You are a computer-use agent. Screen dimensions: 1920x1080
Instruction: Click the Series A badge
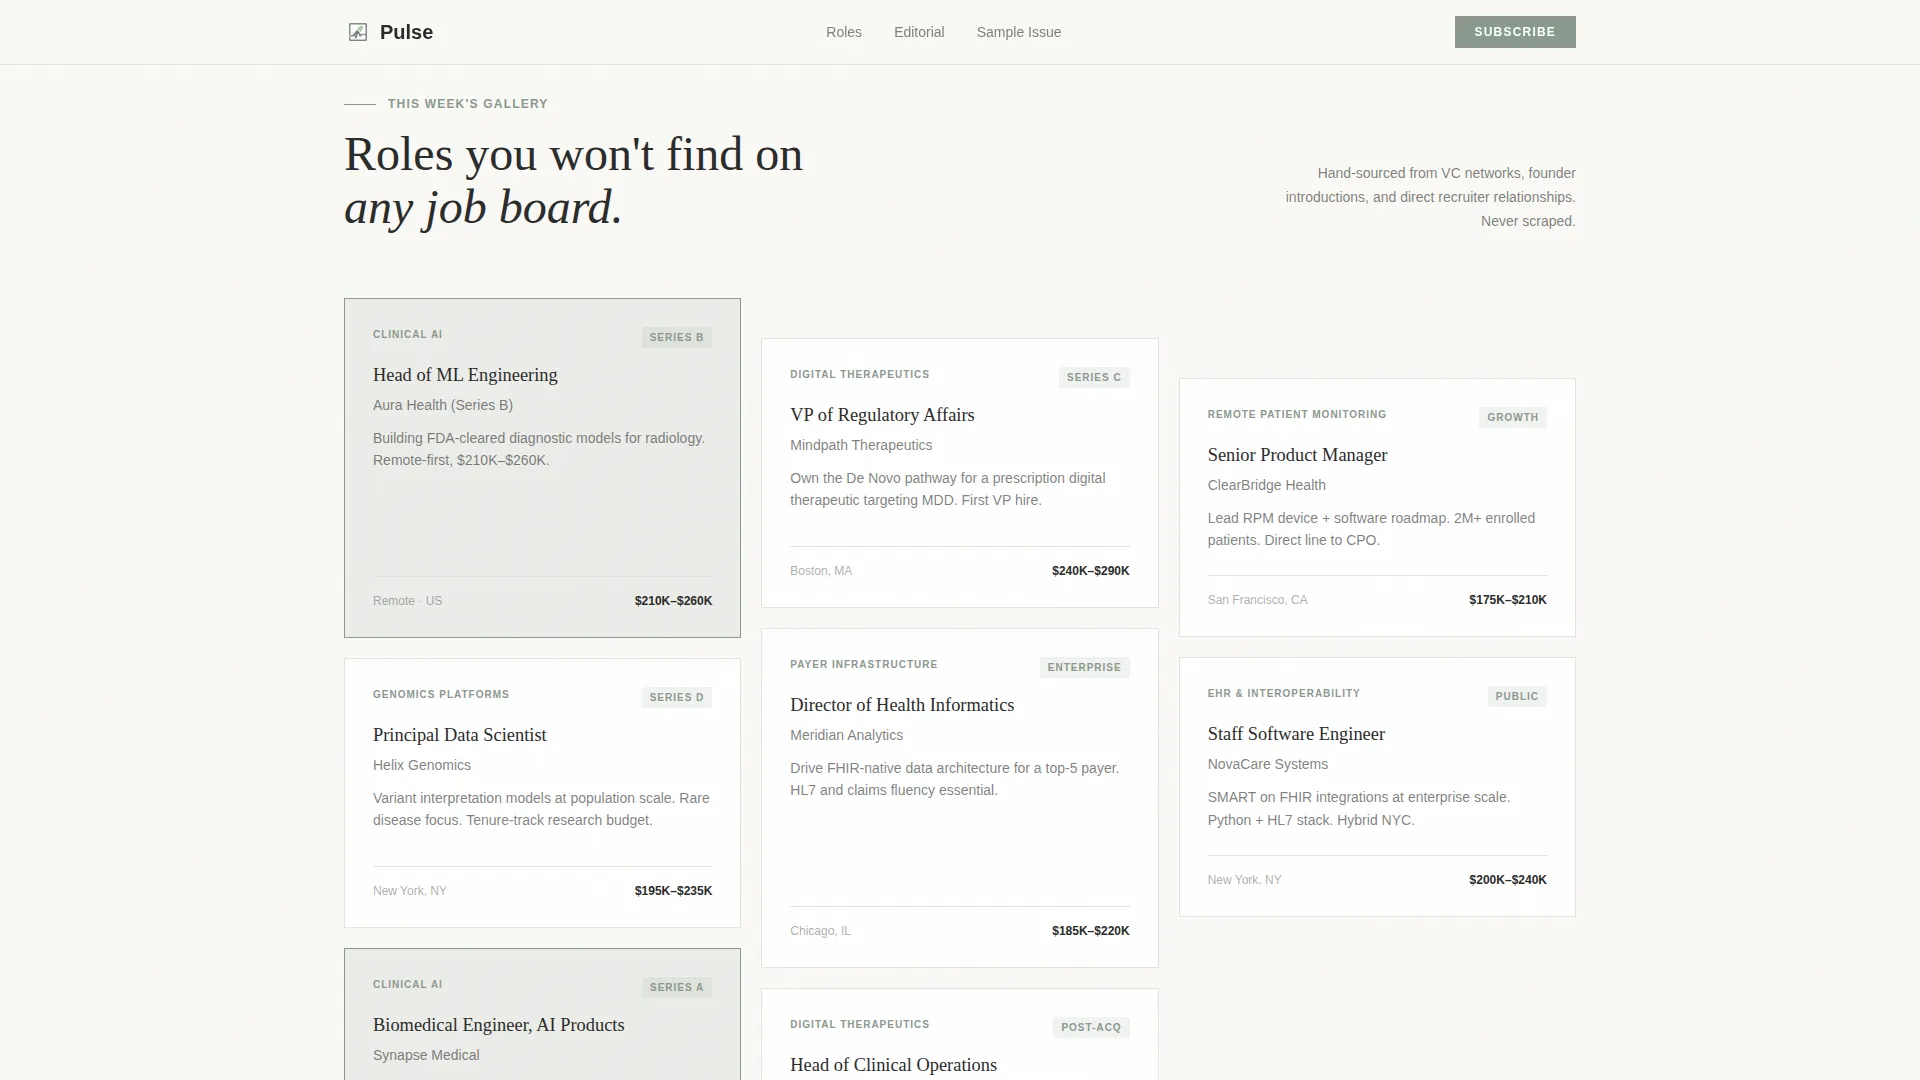[x=676, y=987]
